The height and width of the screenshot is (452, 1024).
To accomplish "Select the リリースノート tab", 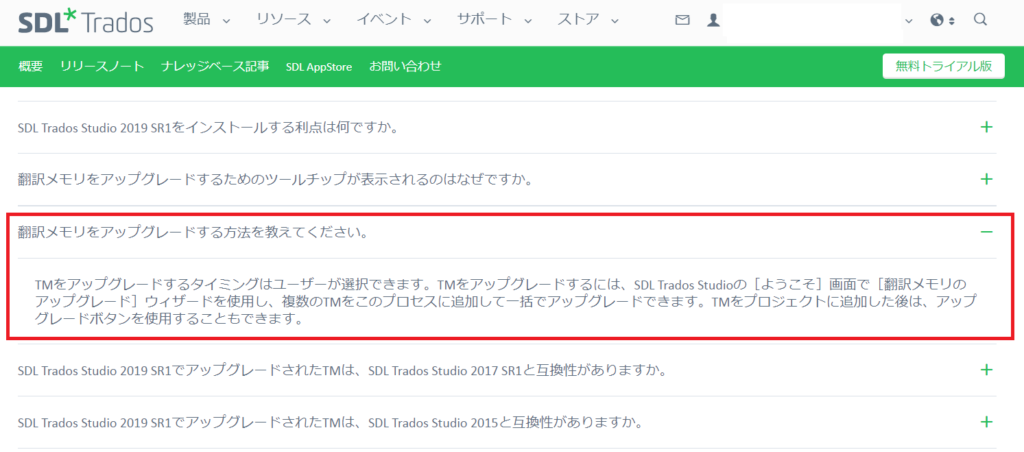I will (102, 66).
